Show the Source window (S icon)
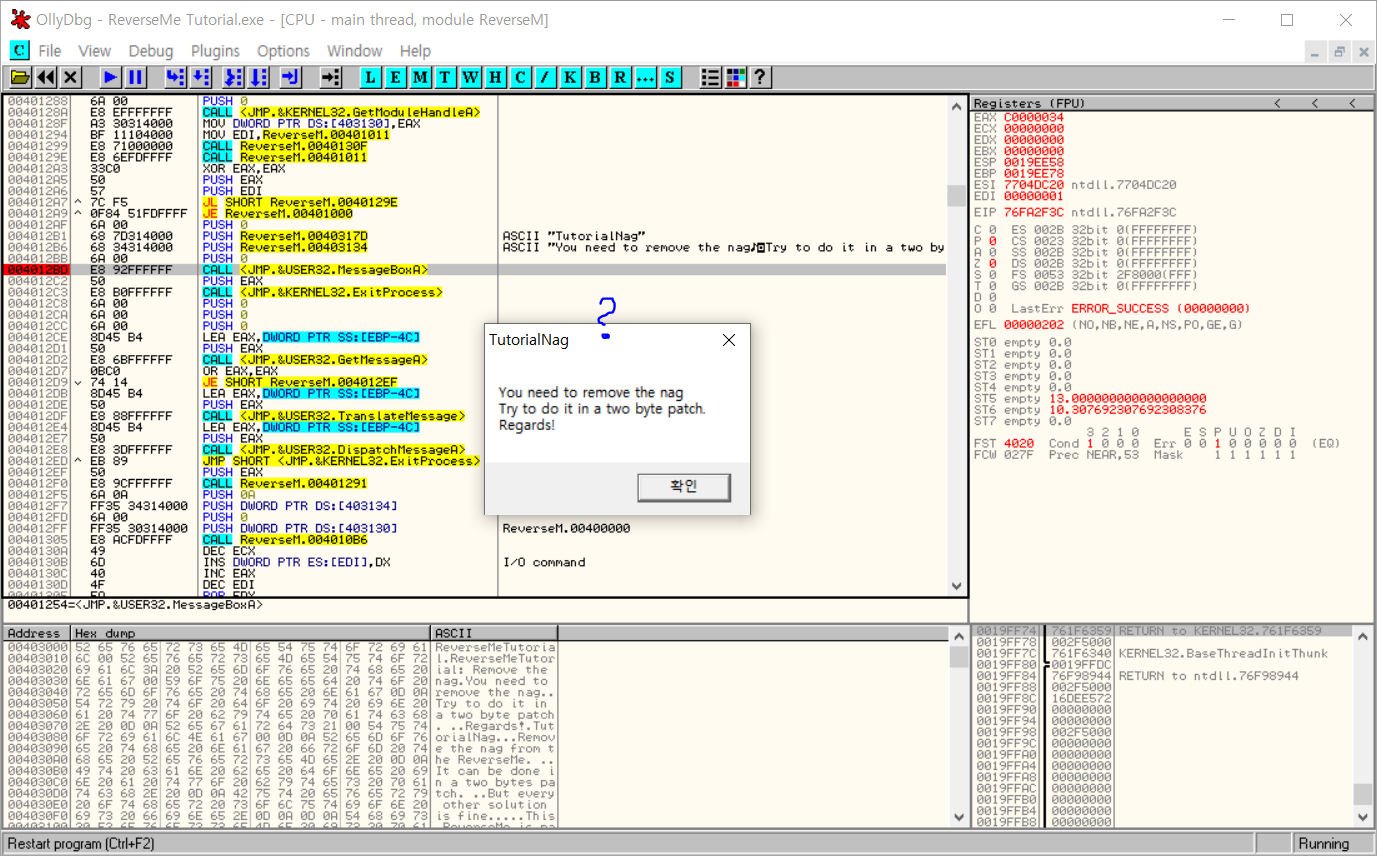Viewport: 1377px width, 856px height. pos(670,77)
